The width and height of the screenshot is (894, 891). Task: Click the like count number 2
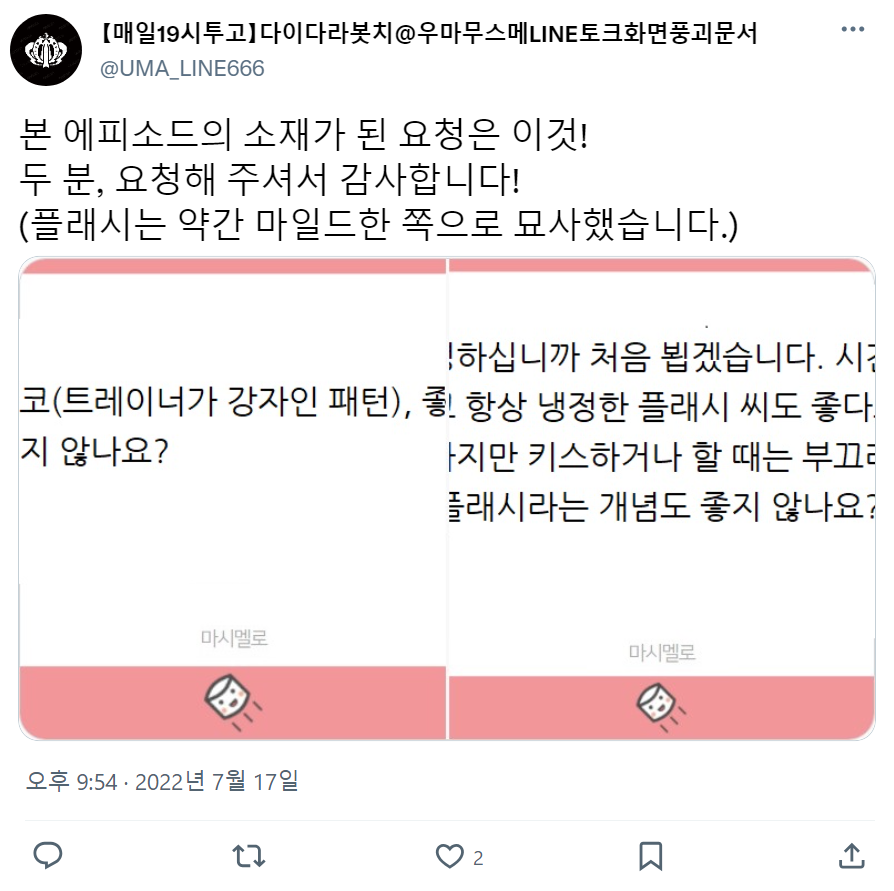[478, 857]
